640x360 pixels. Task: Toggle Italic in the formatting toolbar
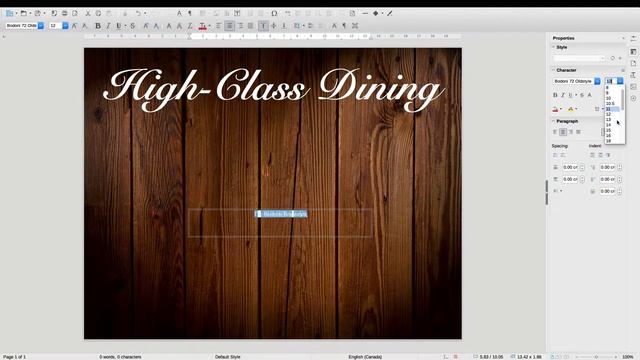[x=108, y=26]
